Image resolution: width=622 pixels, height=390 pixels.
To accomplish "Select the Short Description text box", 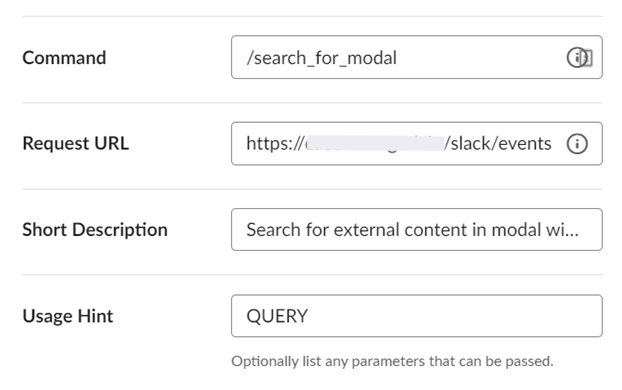I will pos(417,230).
